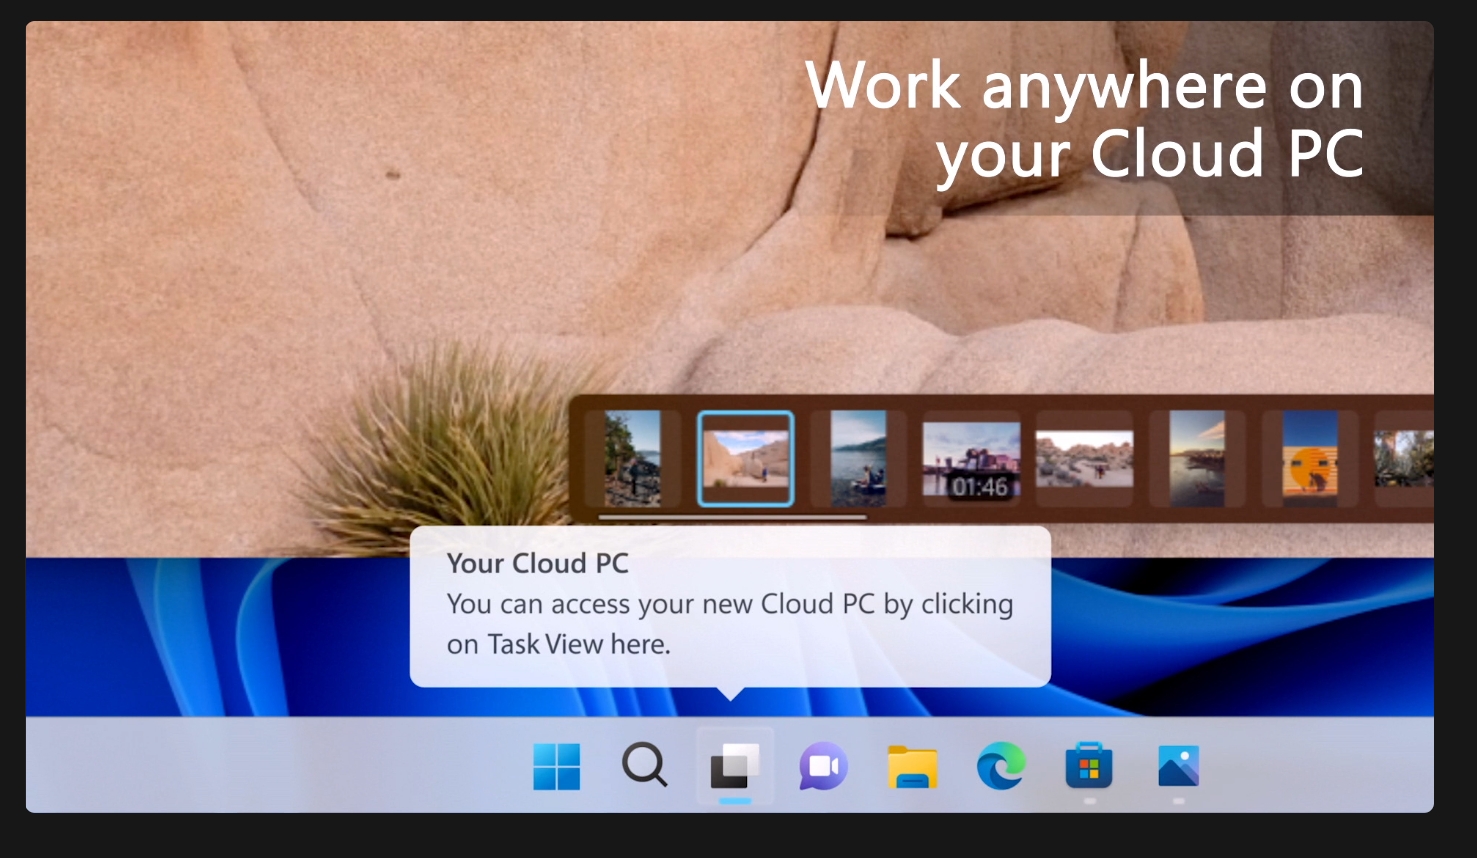Image resolution: width=1477 pixels, height=858 pixels.
Task: Launch the Chat video camera app
Action: coord(824,767)
